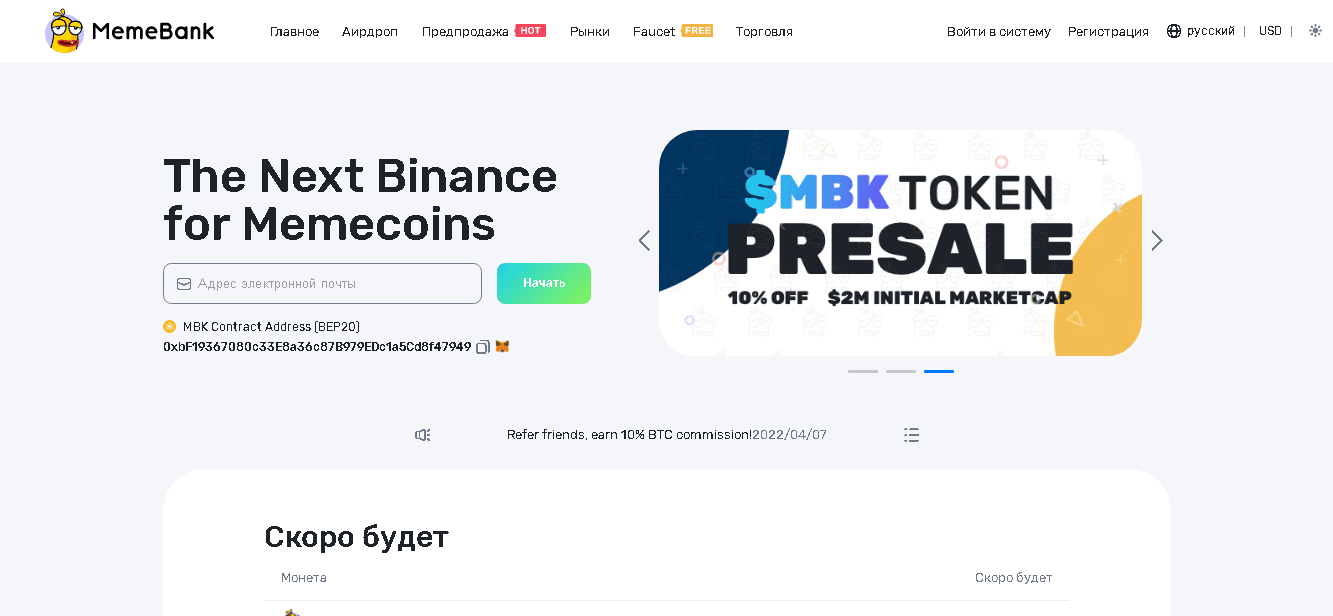1333x616 pixels.
Task: Open the Рынки menu item
Action: tap(590, 32)
